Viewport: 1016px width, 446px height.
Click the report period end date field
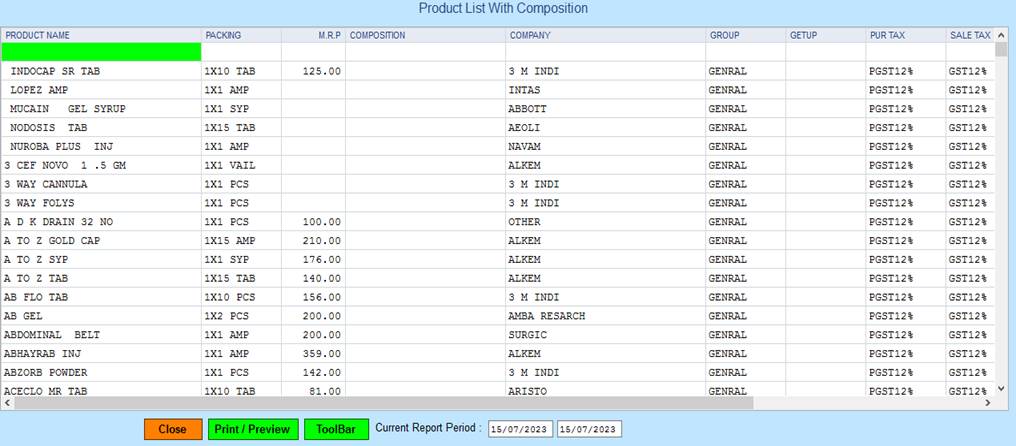[x=589, y=429]
